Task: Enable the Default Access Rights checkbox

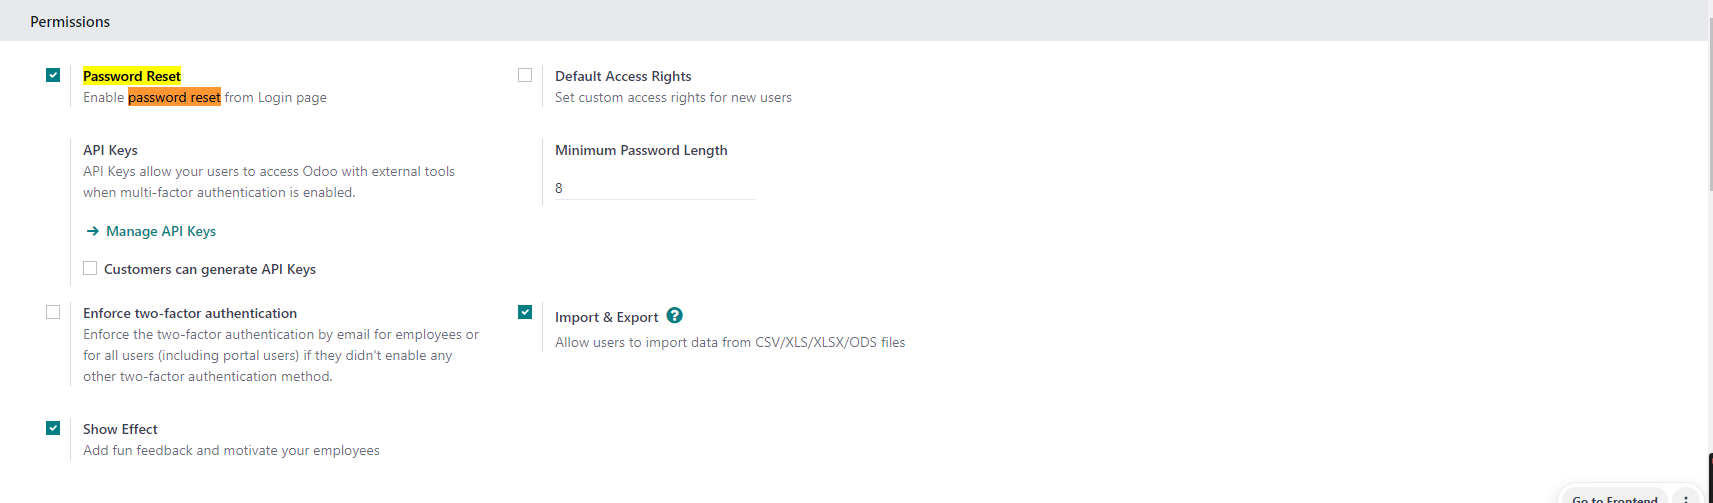Action: [x=525, y=75]
